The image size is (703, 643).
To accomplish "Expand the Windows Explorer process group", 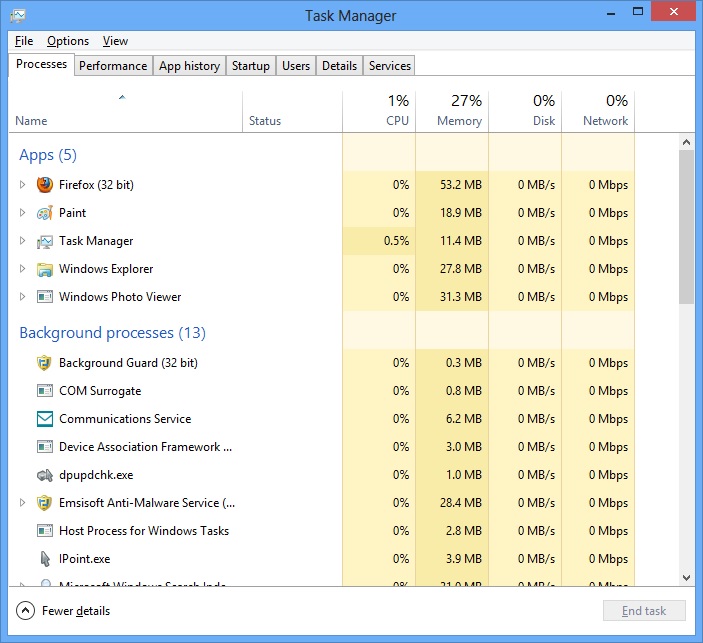I will tap(22, 269).
